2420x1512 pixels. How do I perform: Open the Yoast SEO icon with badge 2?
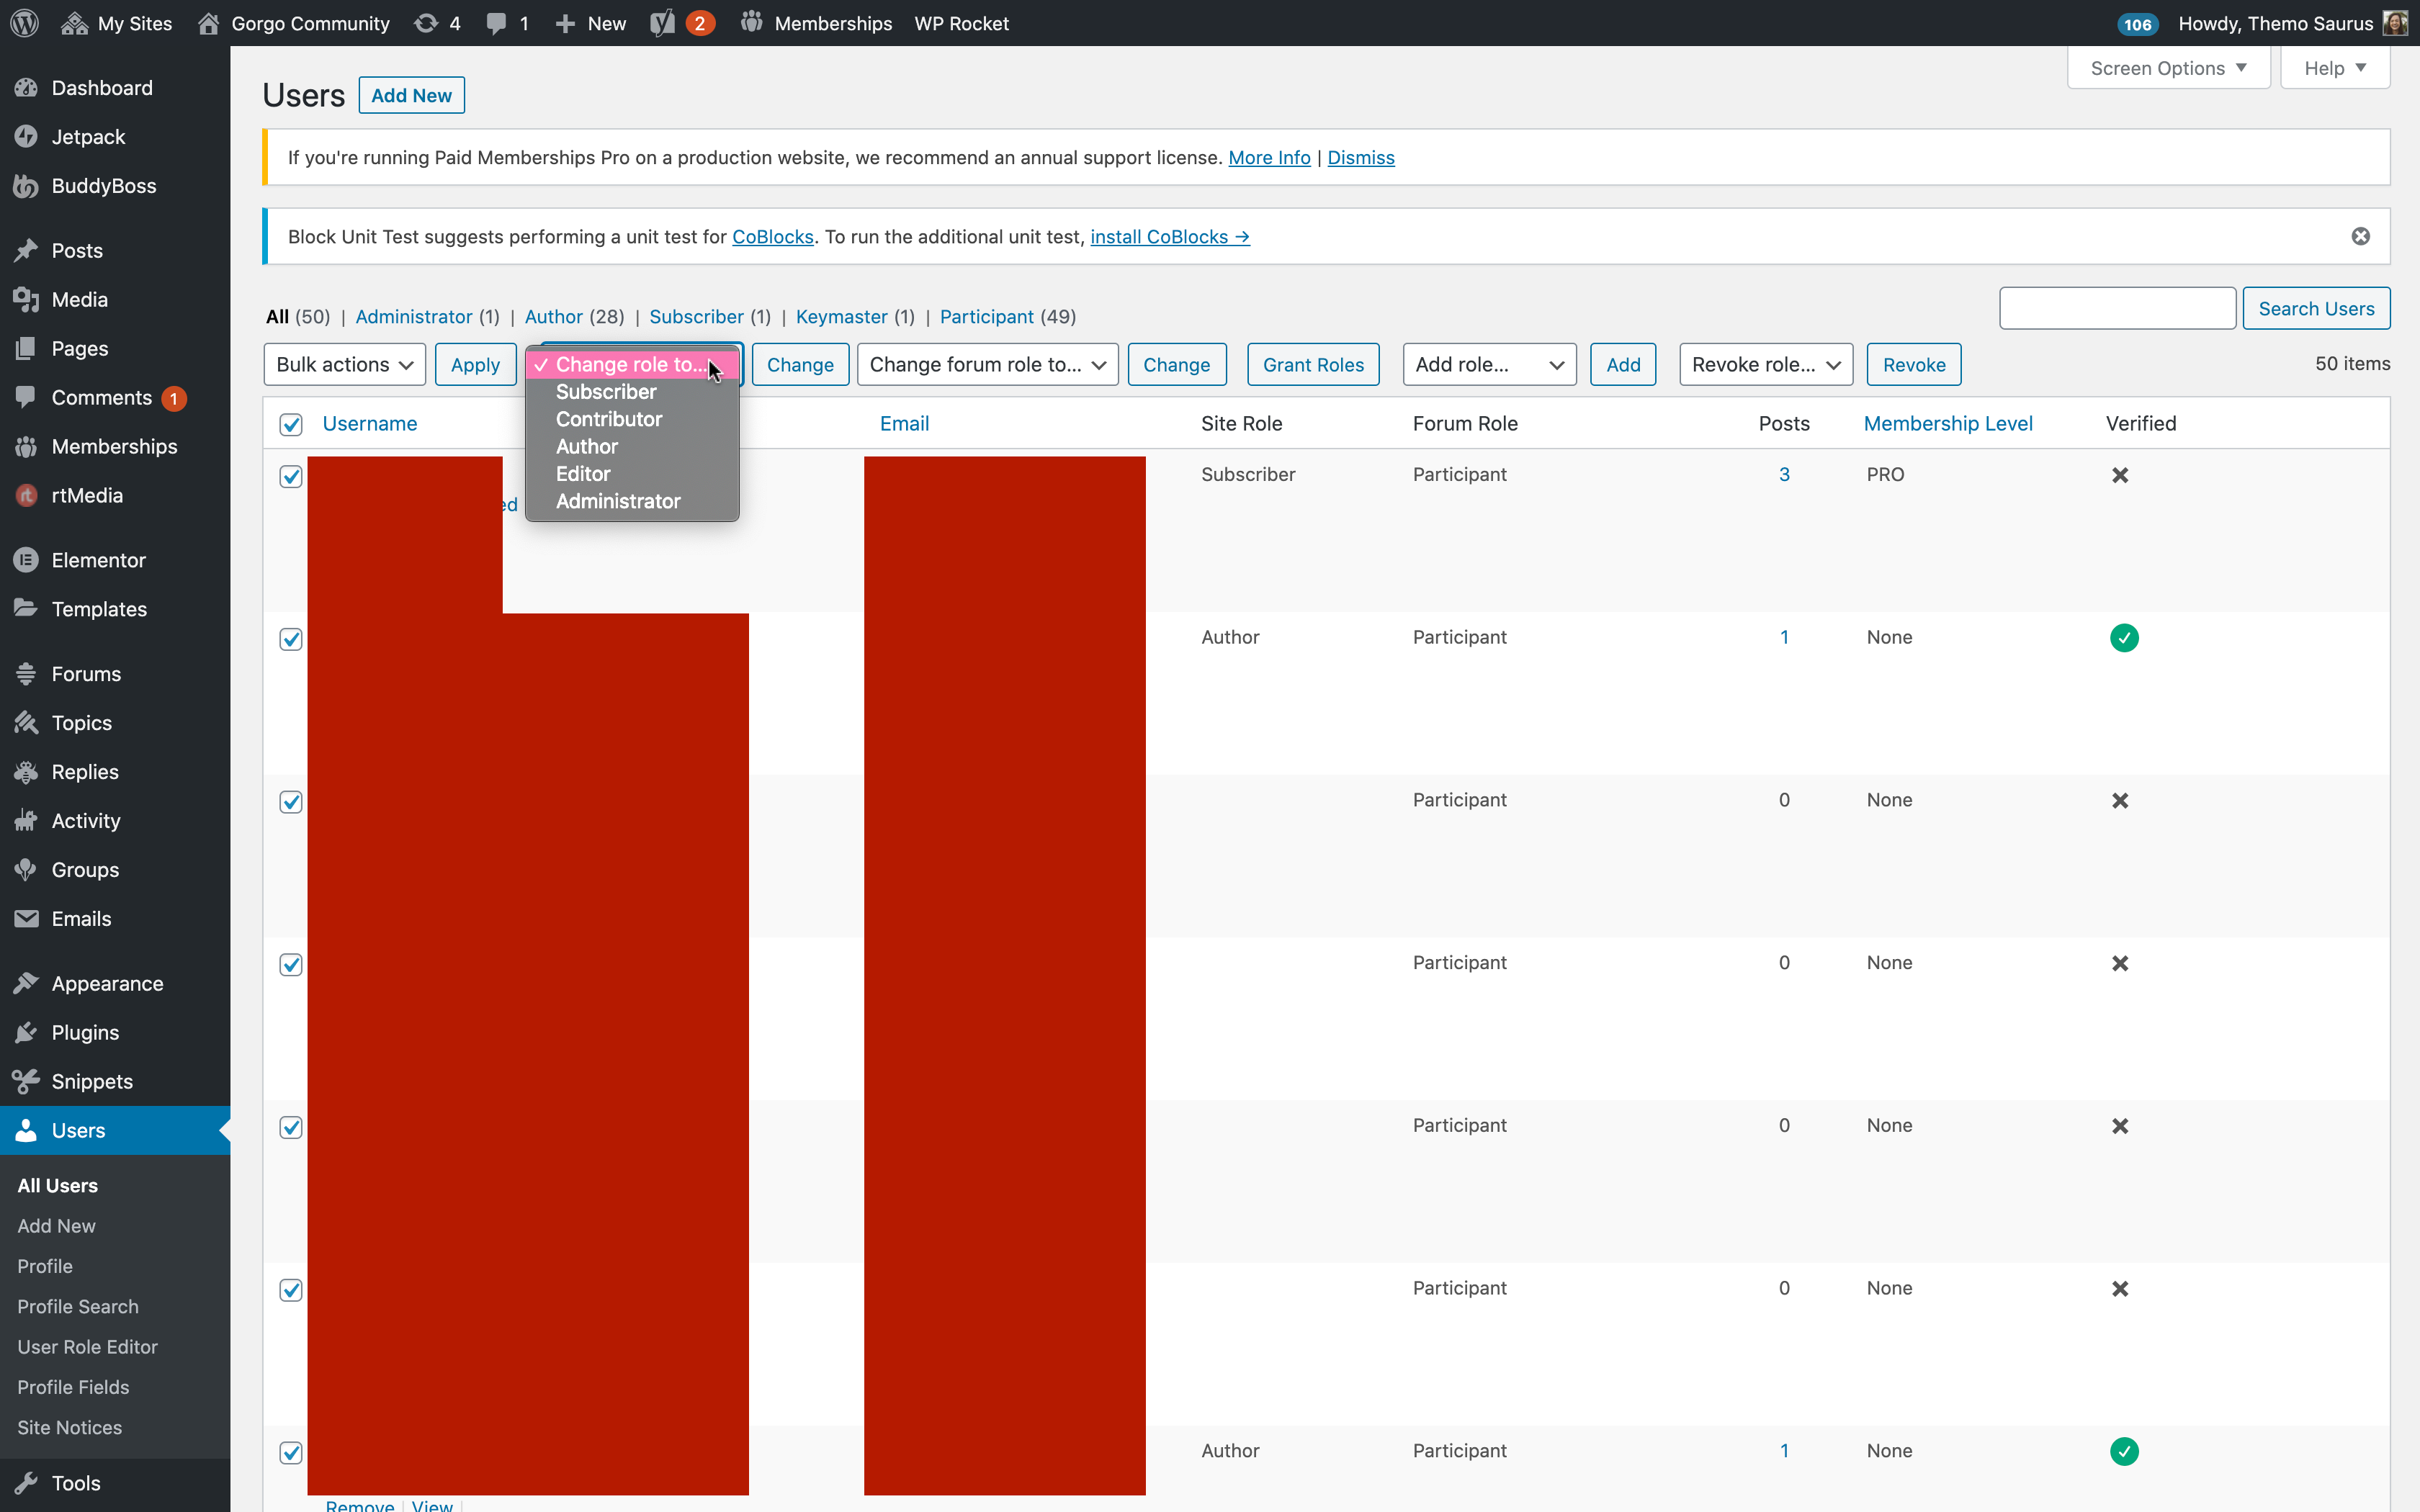[662, 23]
